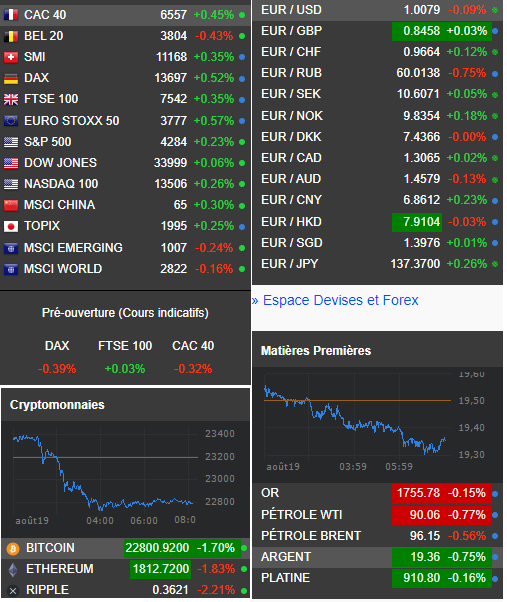Click the German flag icon beside DAX
Screen dimensions: 507x602
click(11, 78)
